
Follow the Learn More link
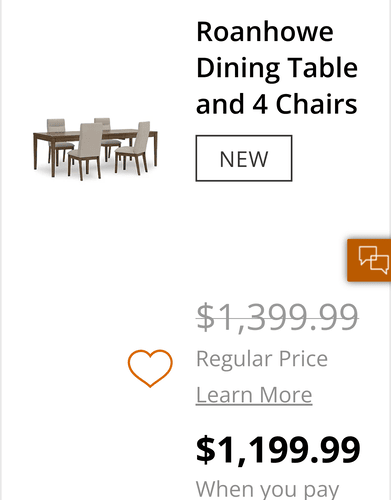pyautogui.click(x=254, y=395)
